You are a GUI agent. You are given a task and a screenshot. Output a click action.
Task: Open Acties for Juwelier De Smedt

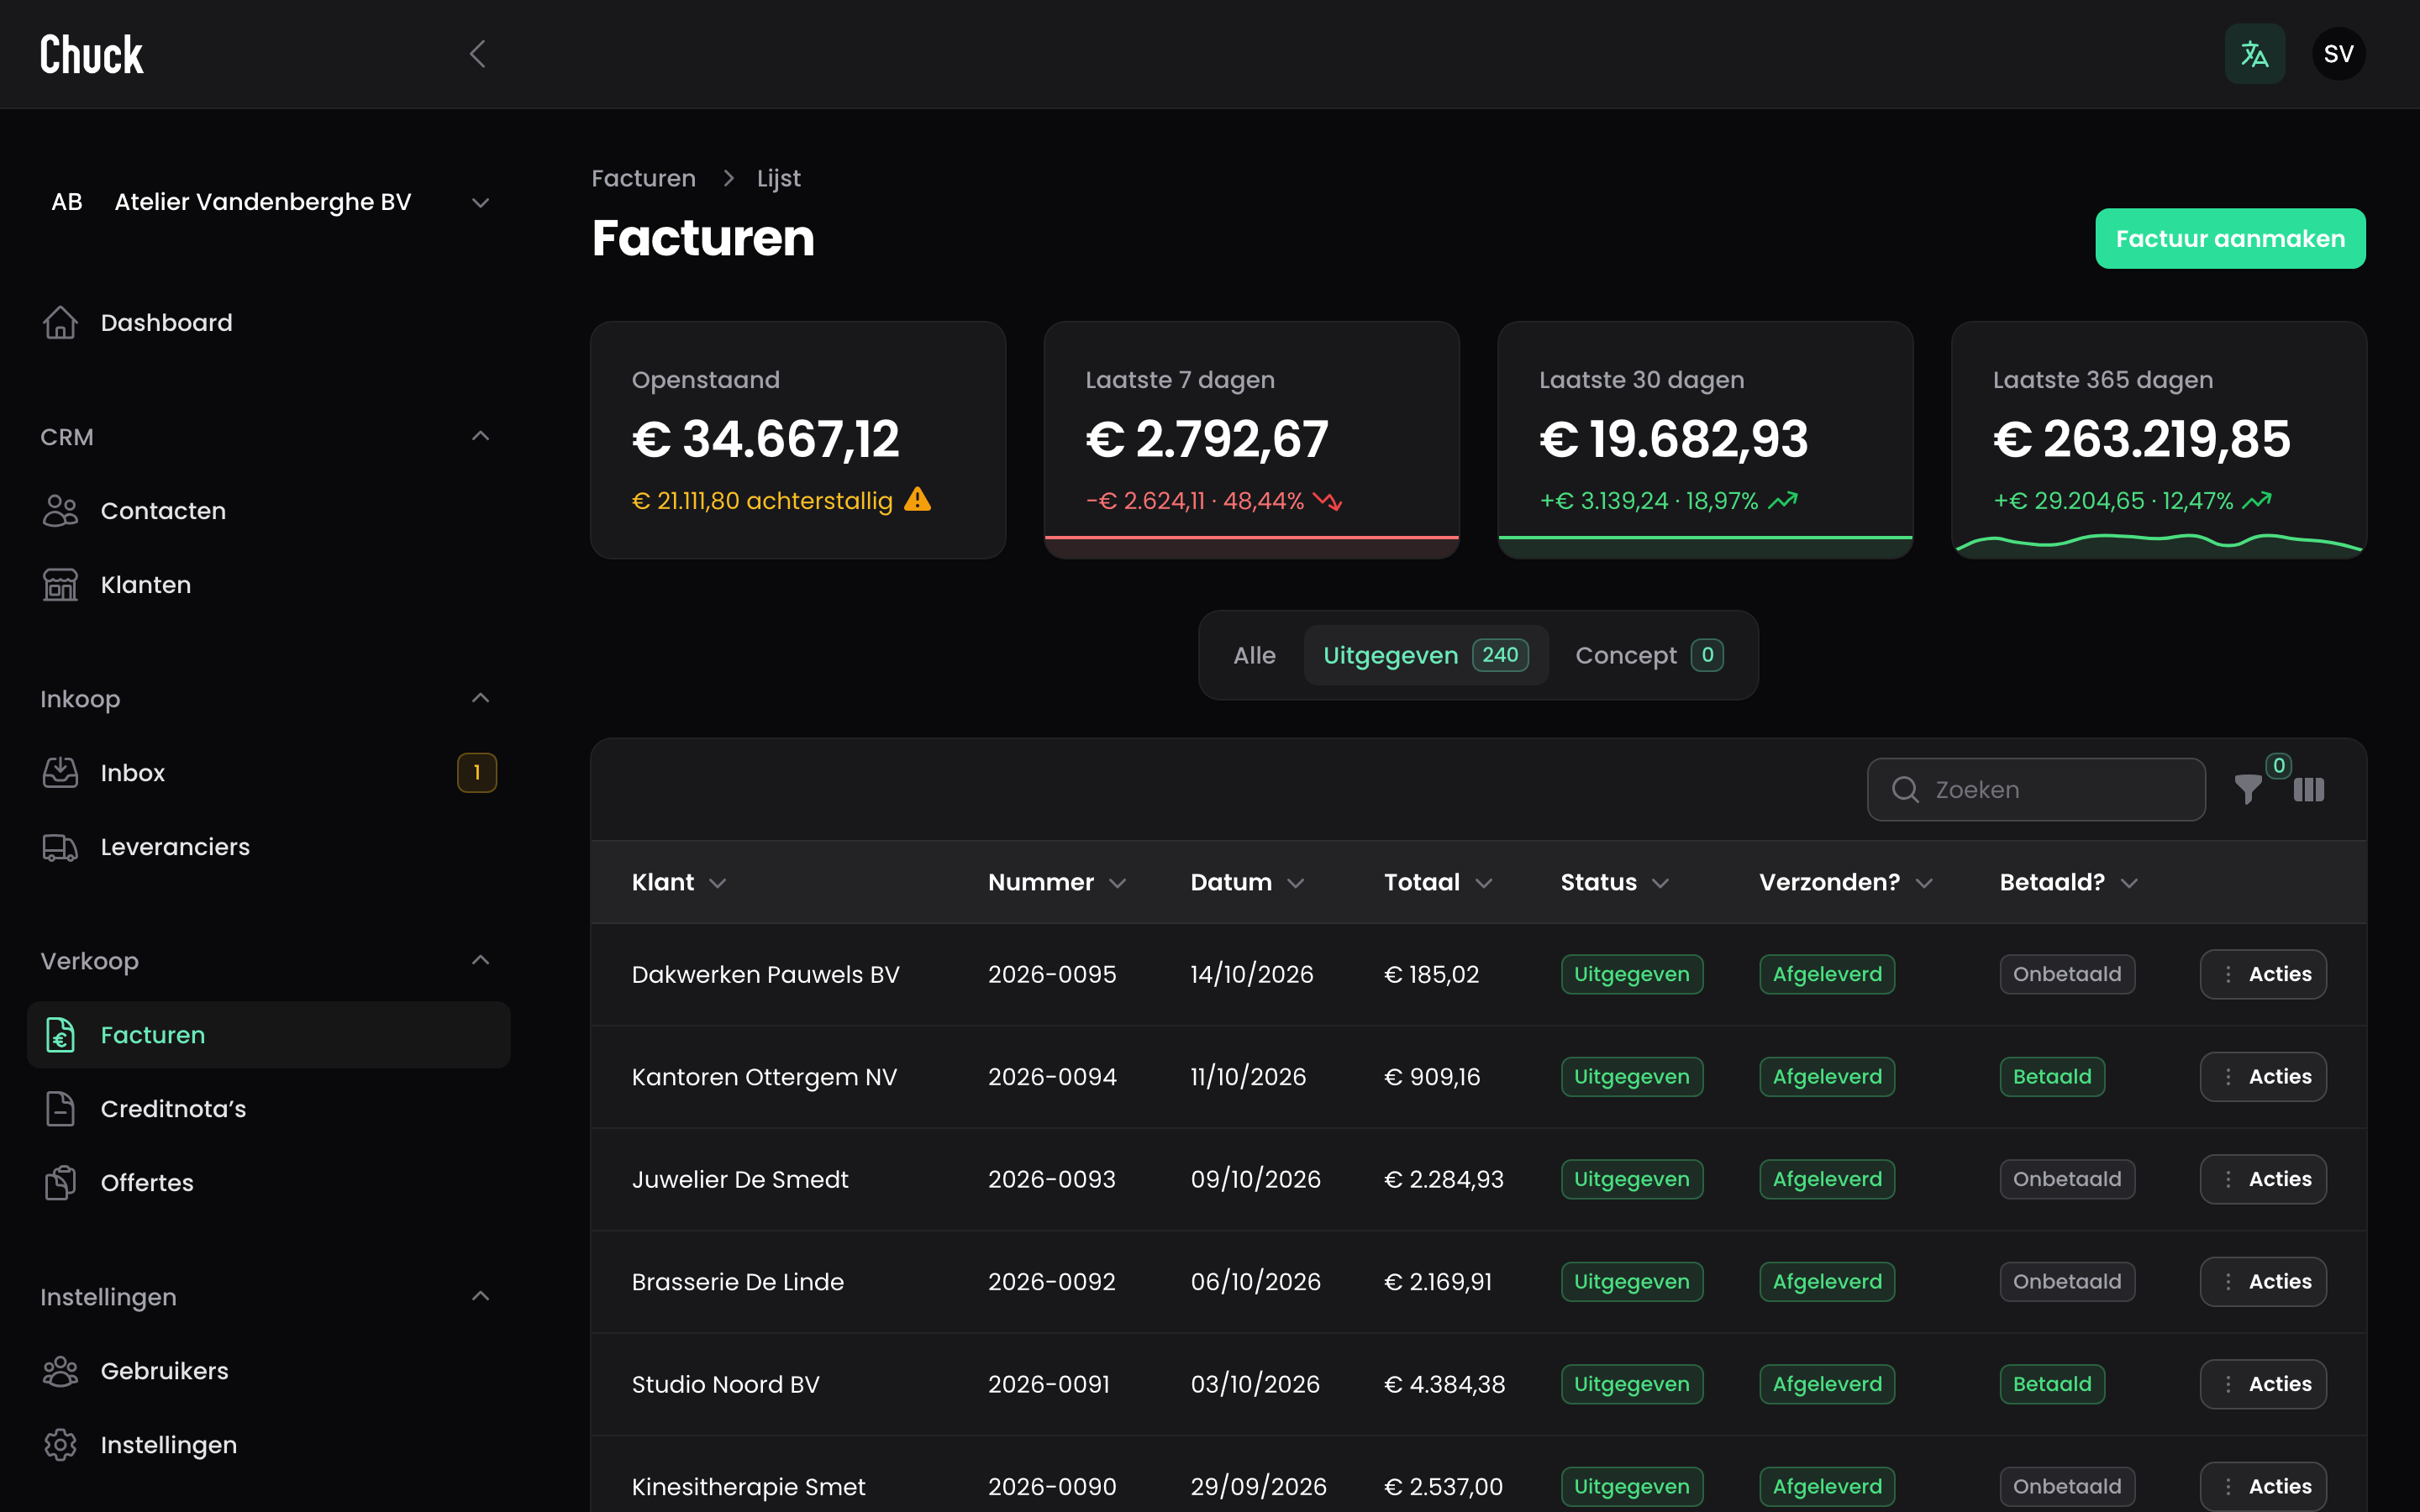[2263, 1179]
